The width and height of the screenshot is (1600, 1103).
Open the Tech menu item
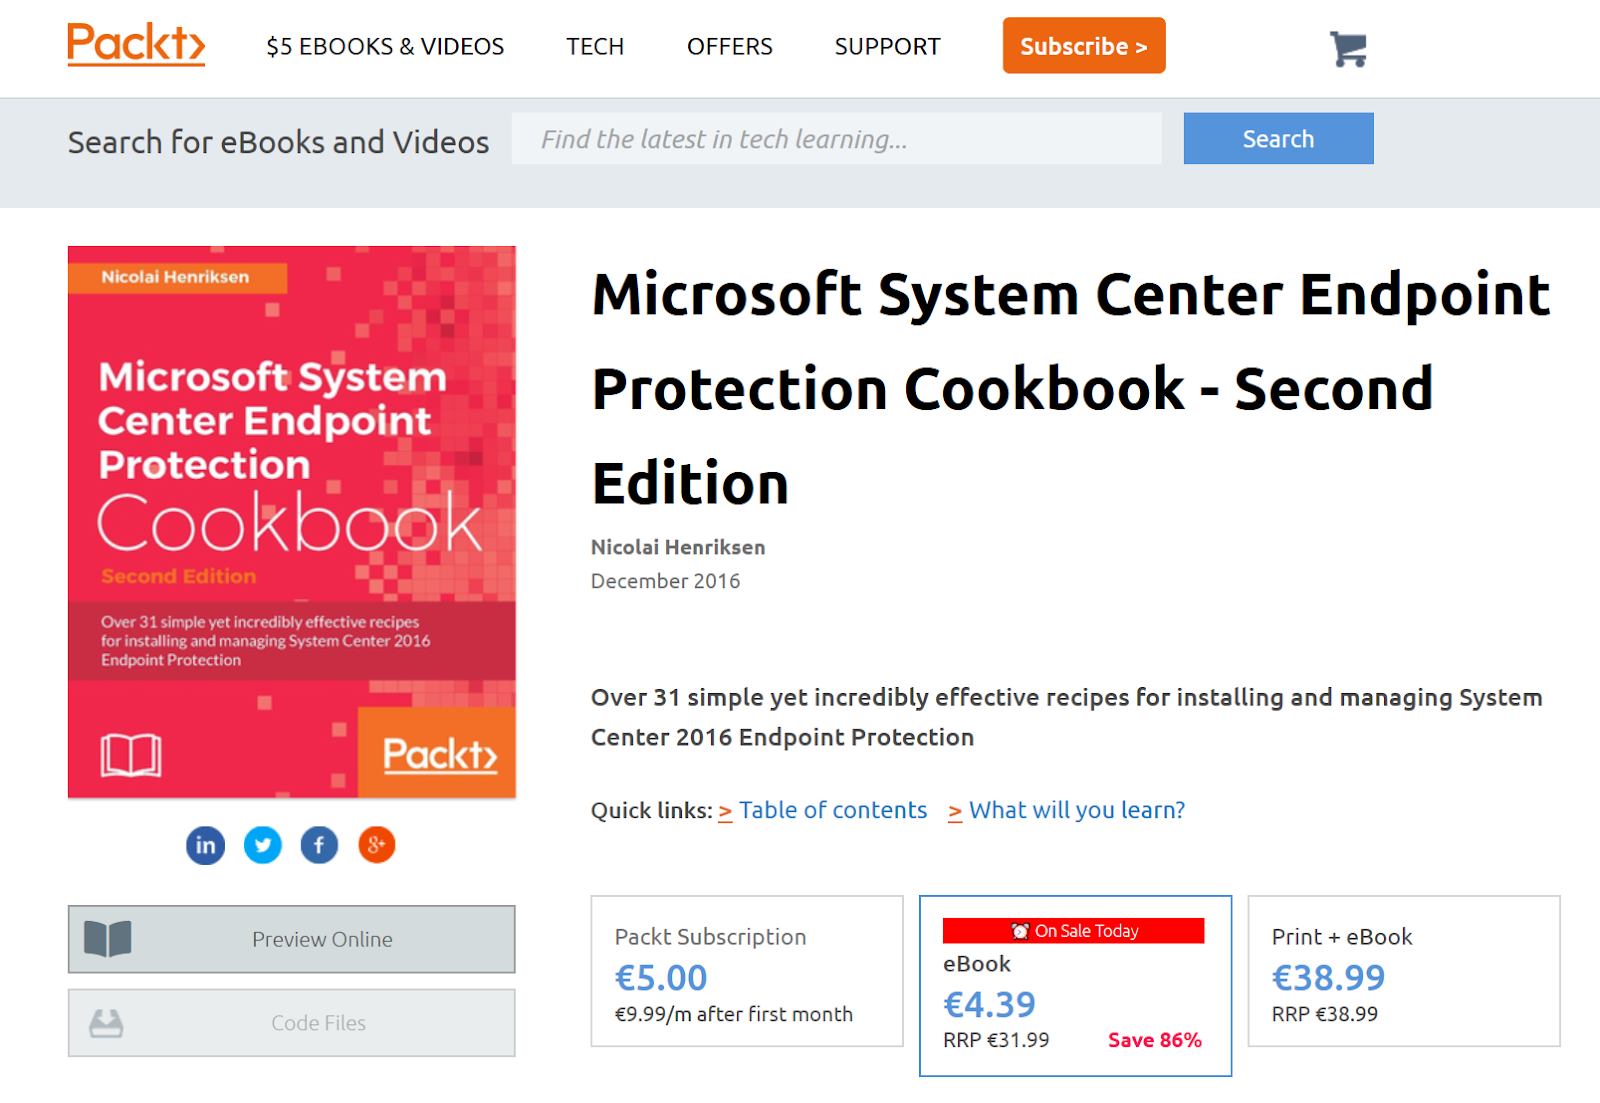click(595, 47)
